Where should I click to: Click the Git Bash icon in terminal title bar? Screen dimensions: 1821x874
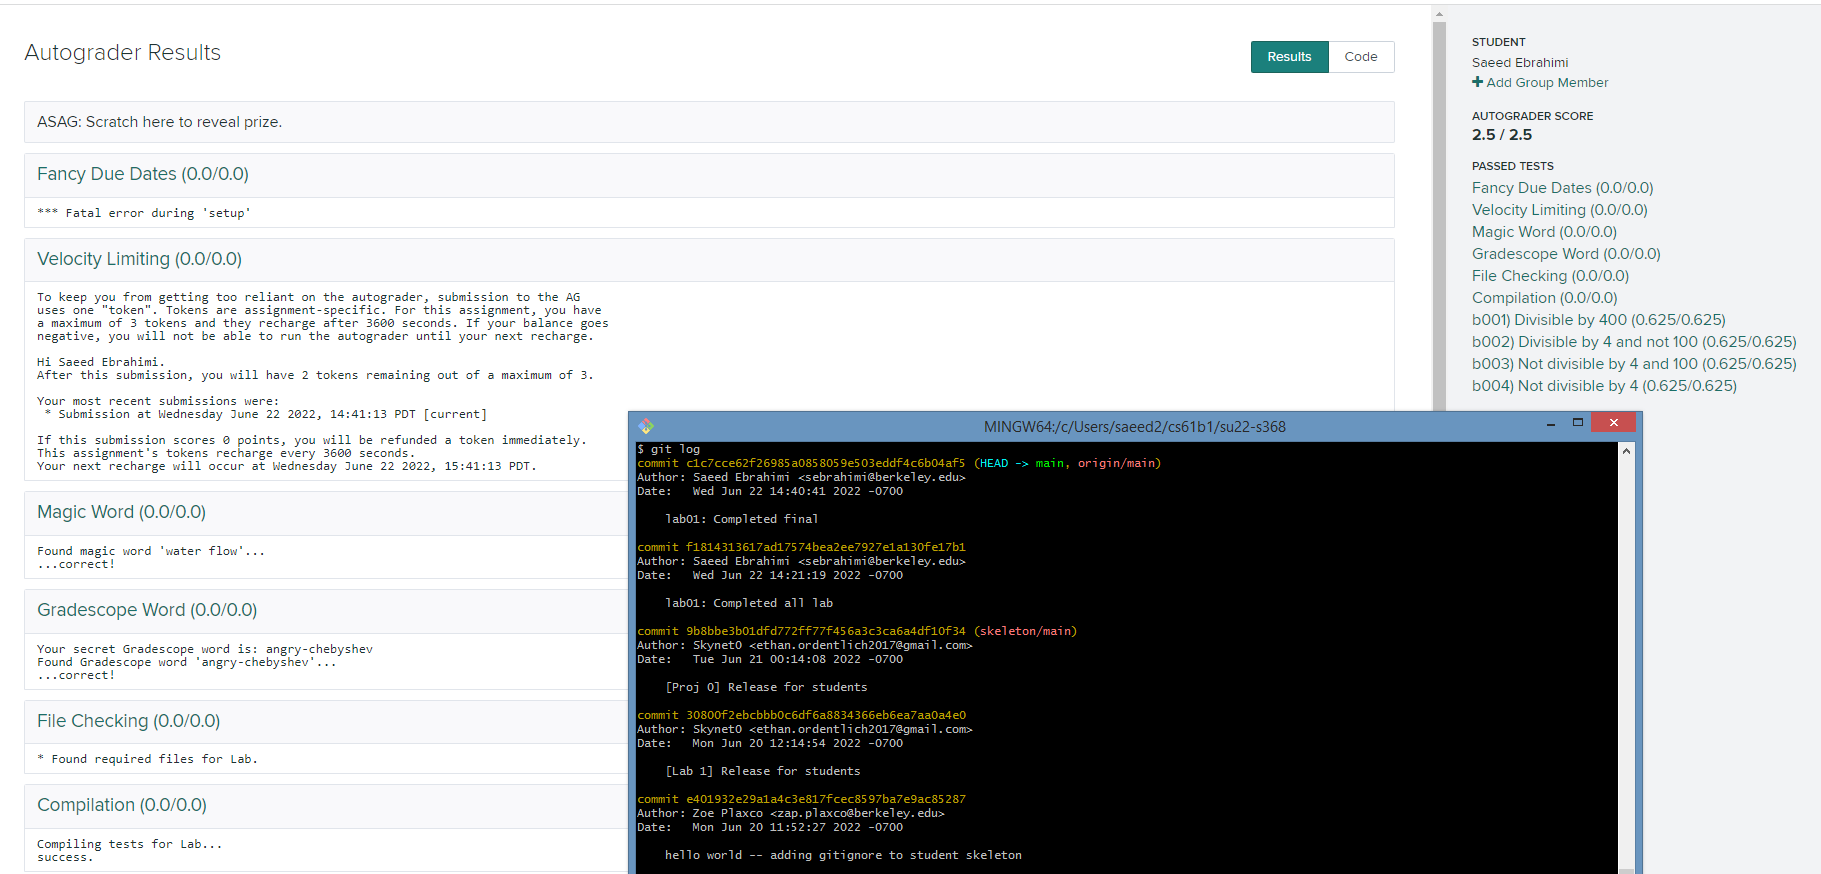click(646, 426)
